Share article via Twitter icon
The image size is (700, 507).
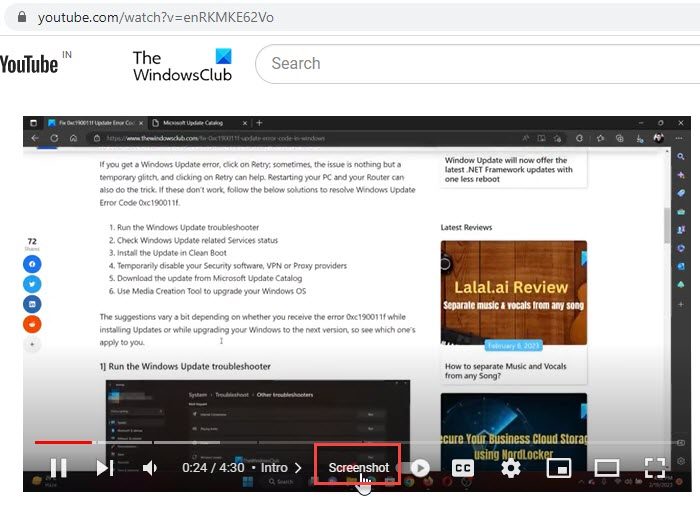[32, 284]
